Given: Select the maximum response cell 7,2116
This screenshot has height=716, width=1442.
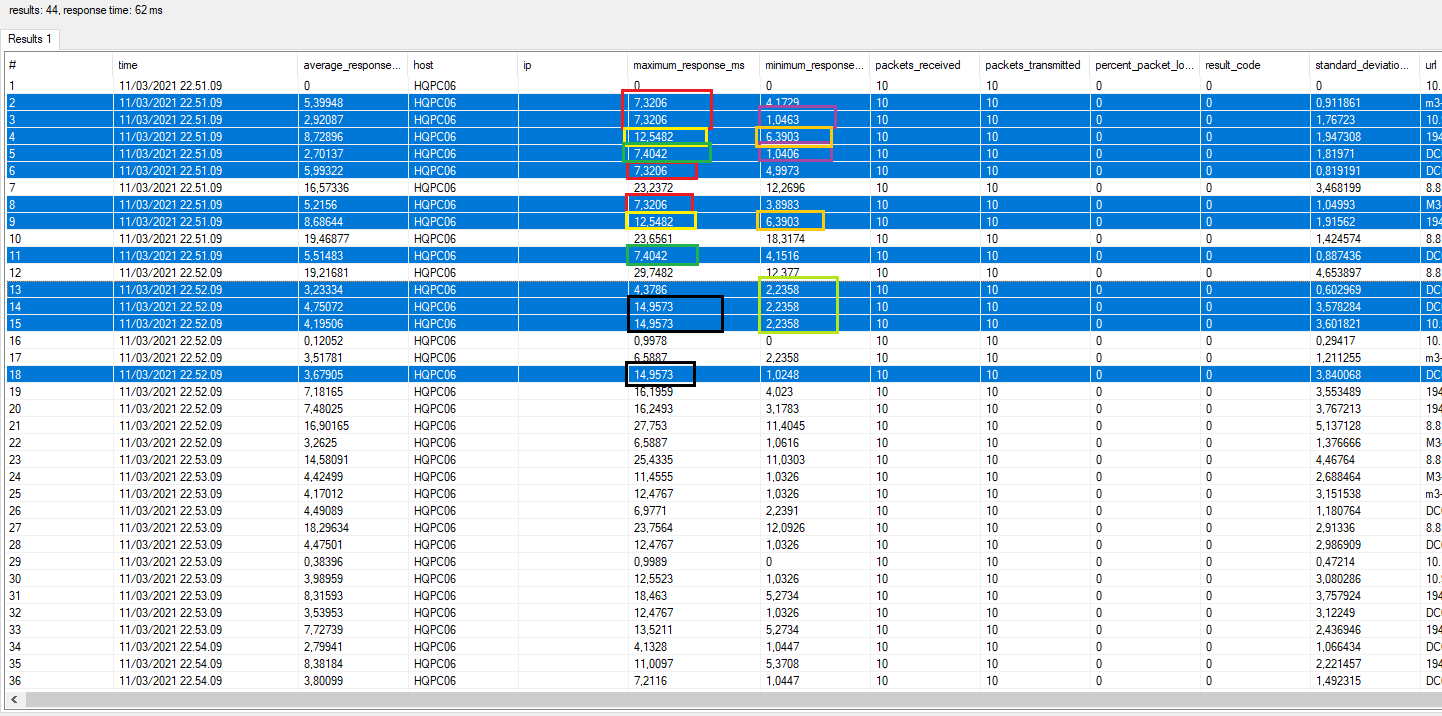Looking at the screenshot, I should click(694, 681).
